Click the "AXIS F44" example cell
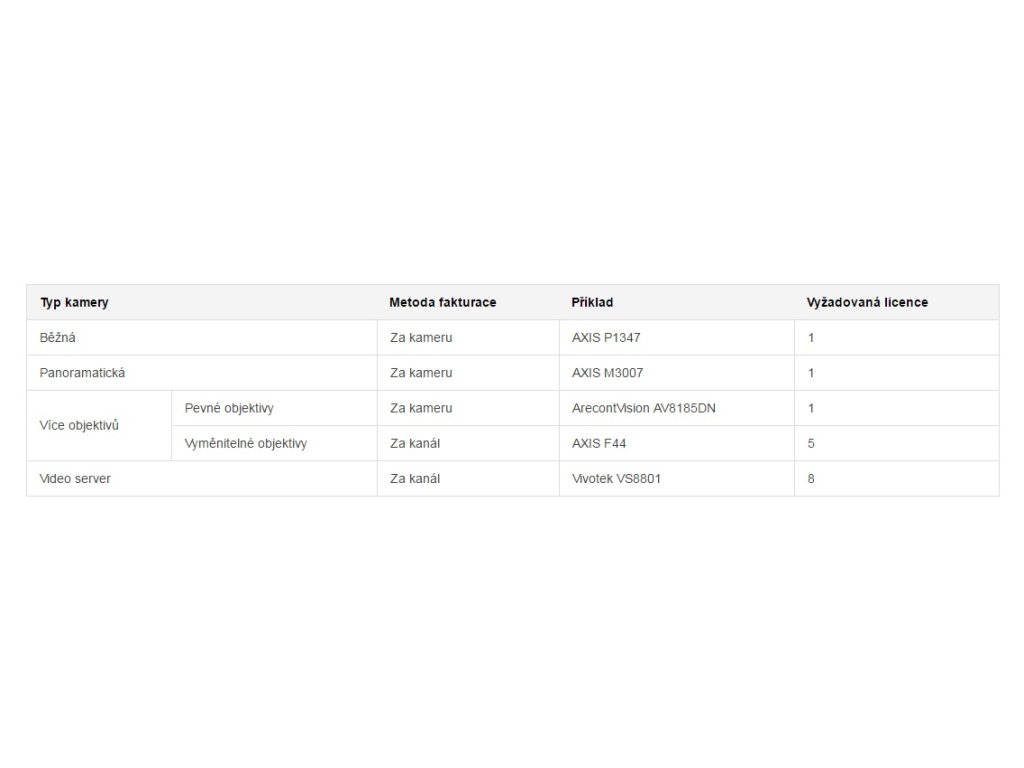 [x=599, y=443]
